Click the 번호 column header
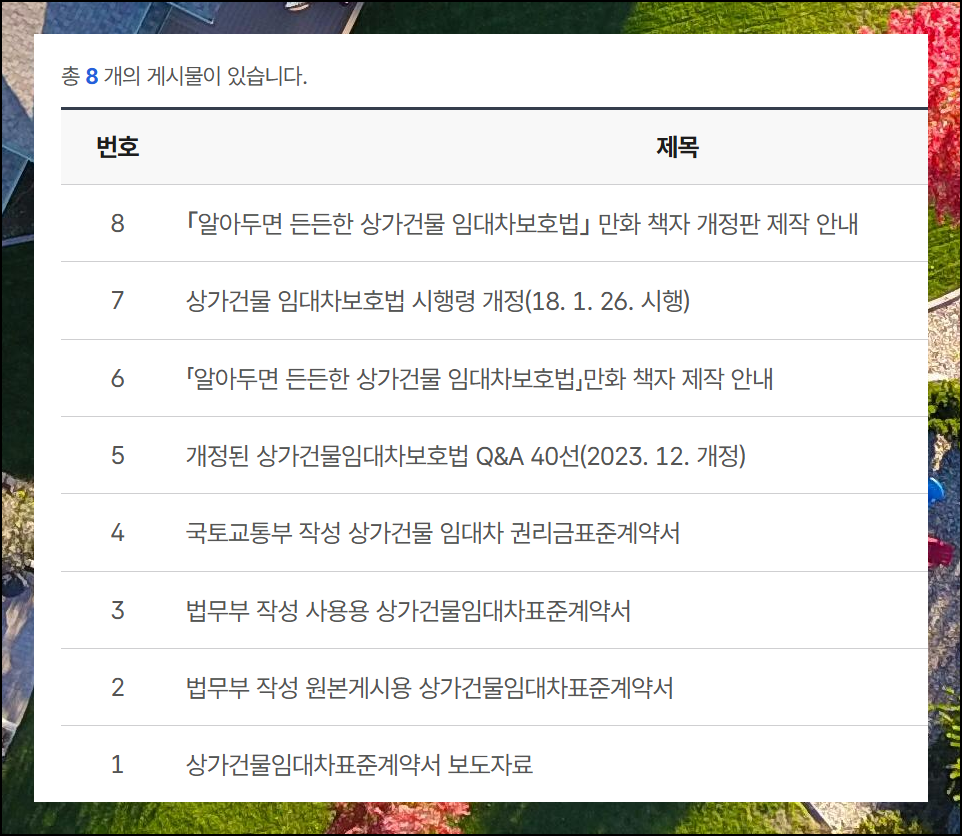 click(118, 147)
